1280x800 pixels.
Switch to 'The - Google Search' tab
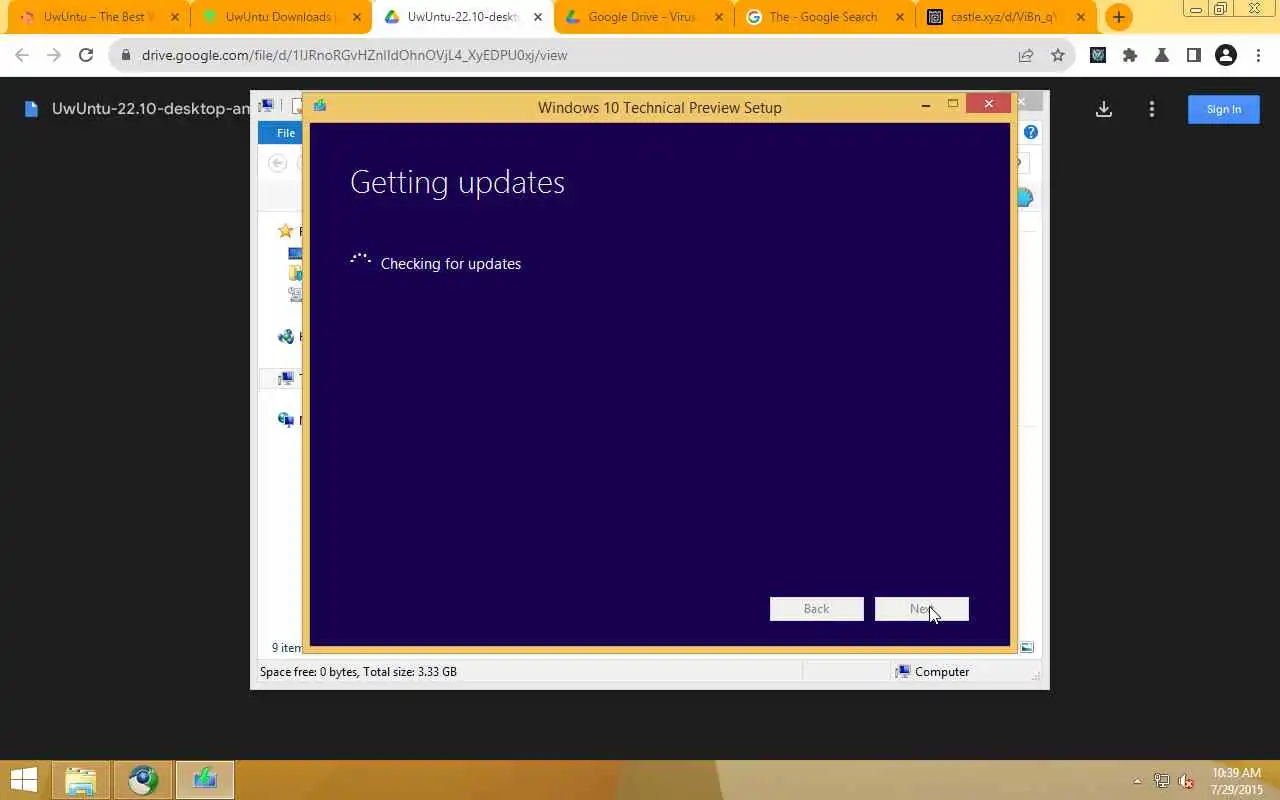coord(823,17)
